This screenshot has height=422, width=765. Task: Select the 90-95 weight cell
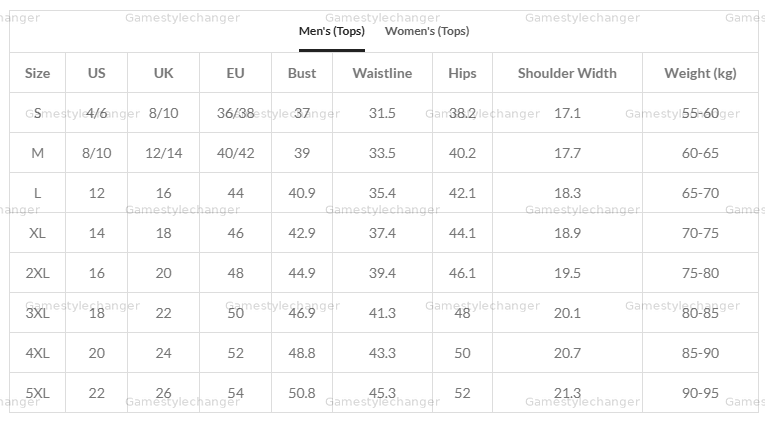coord(700,393)
